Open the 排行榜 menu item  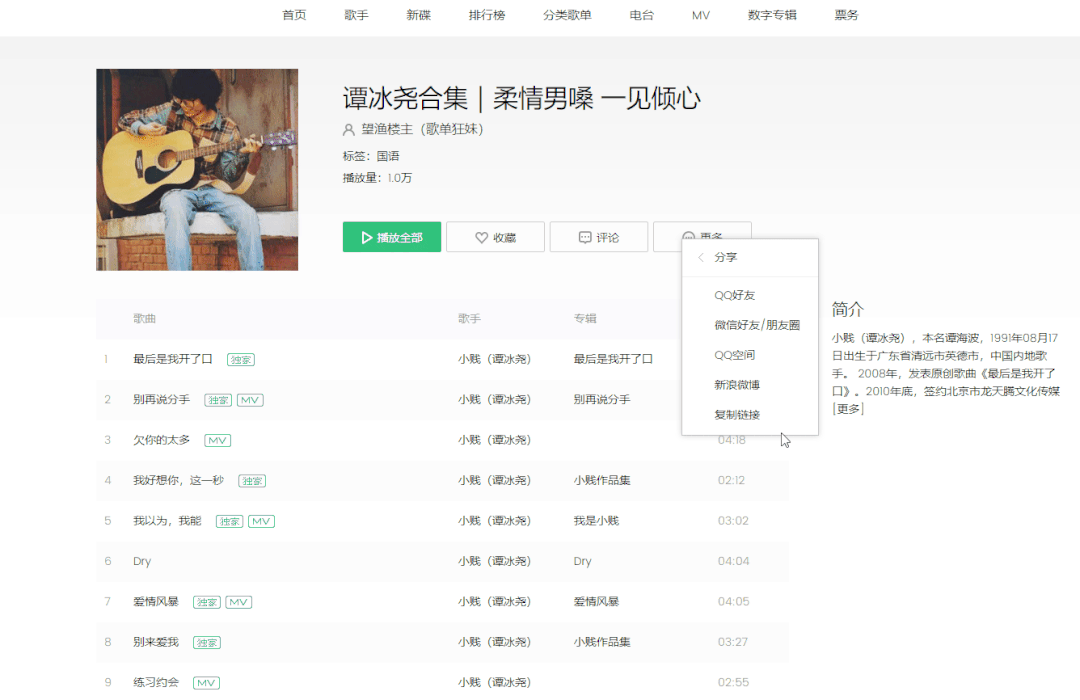pos(487,15)
